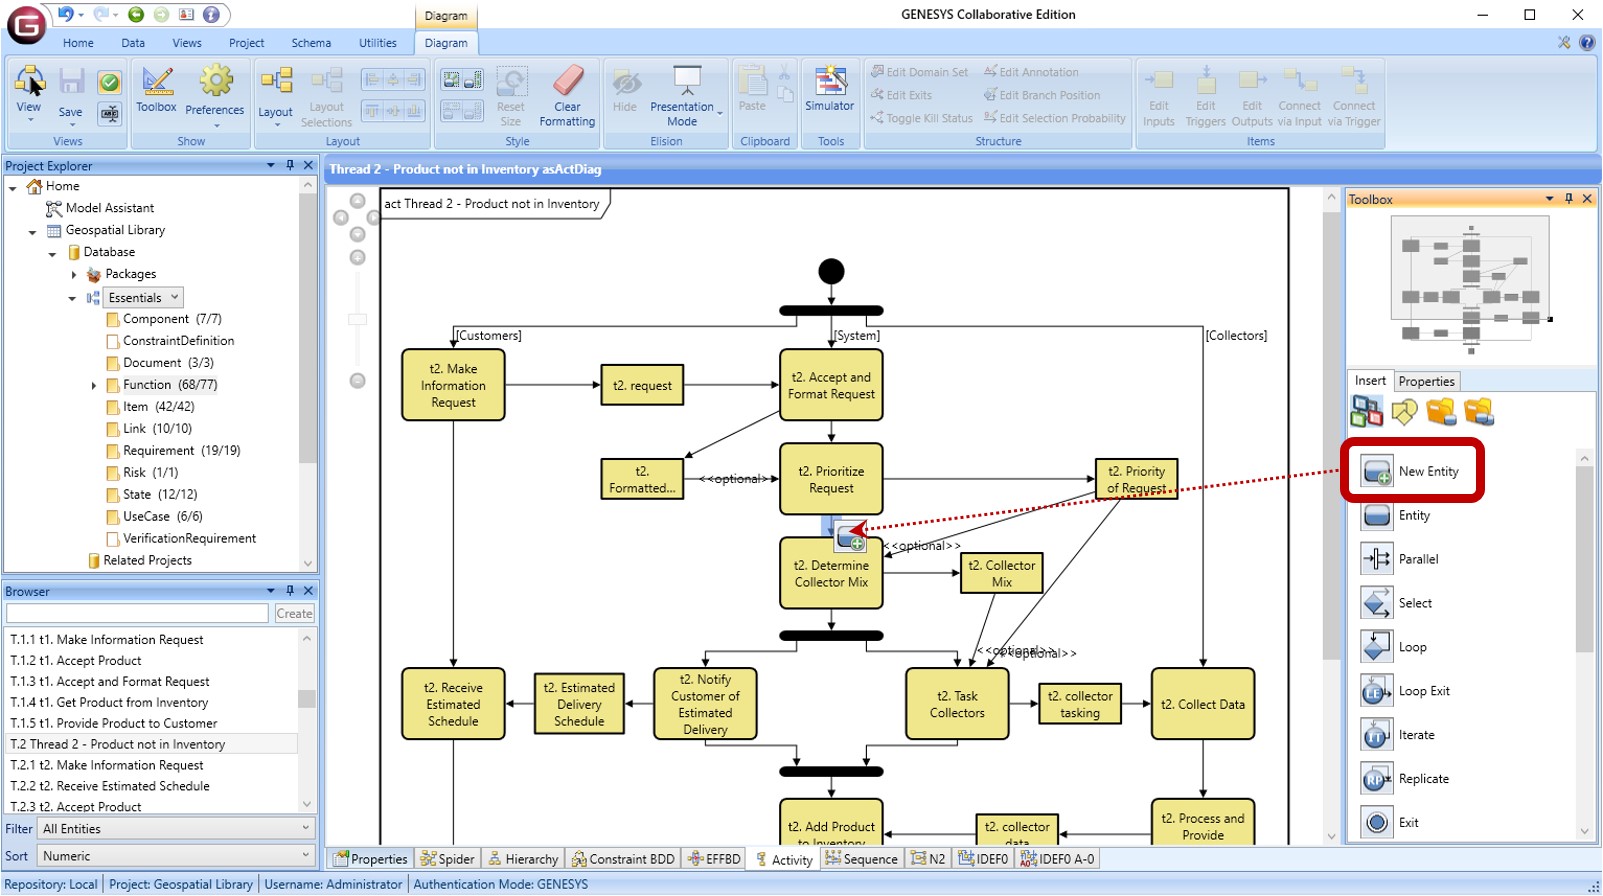Switch to the Sequence diagram tab
Image resolution: width=1603 pixels, height=896 pixels.
point(861,859)
